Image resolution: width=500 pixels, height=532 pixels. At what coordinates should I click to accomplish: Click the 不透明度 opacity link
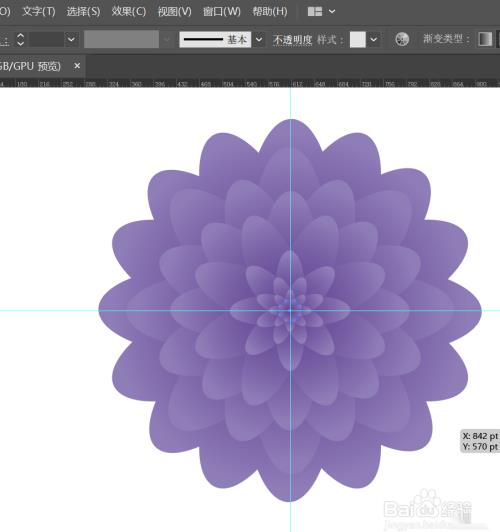292,40
